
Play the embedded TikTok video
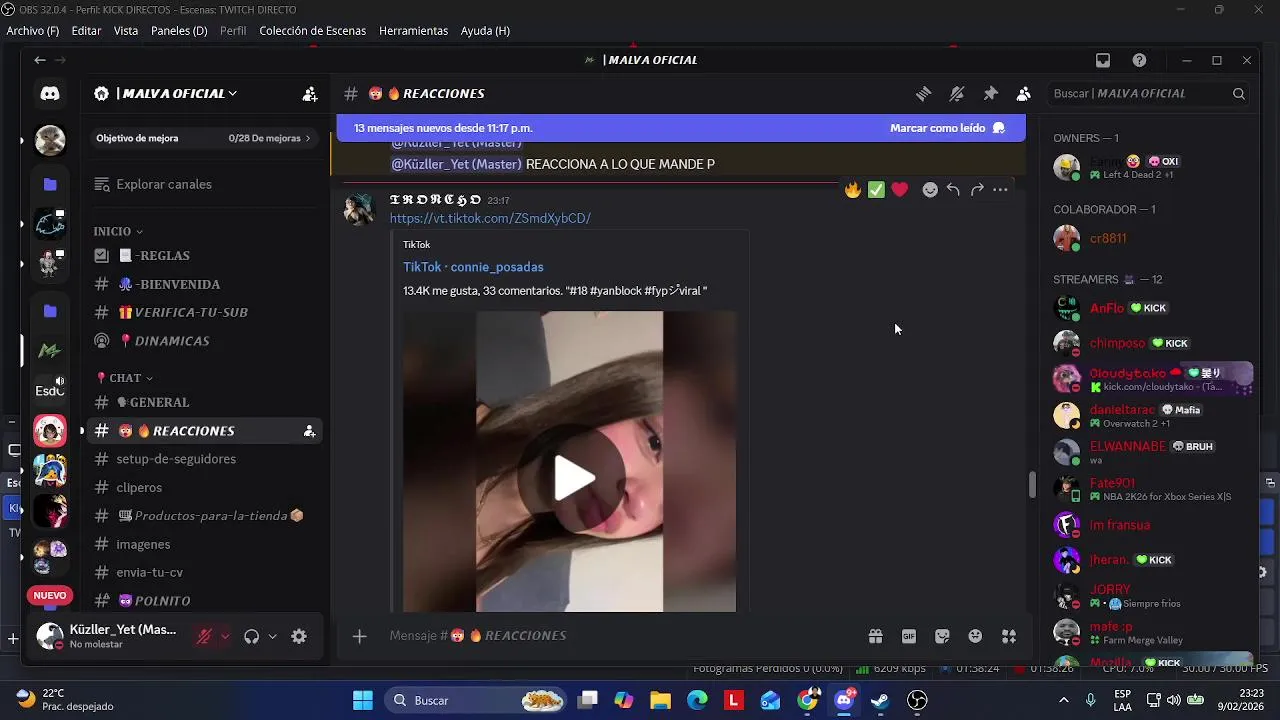click(x=574, y=478)
